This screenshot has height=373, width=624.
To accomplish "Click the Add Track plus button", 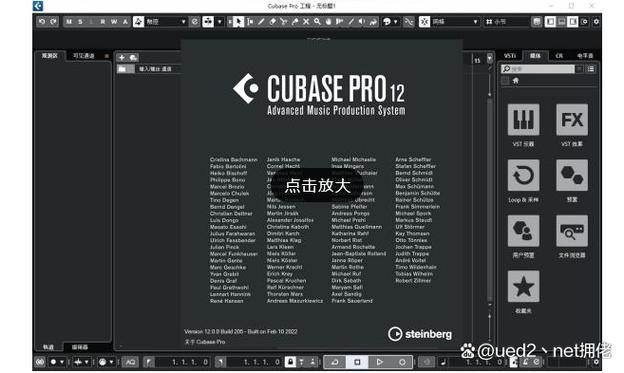I will coord(122,57).
